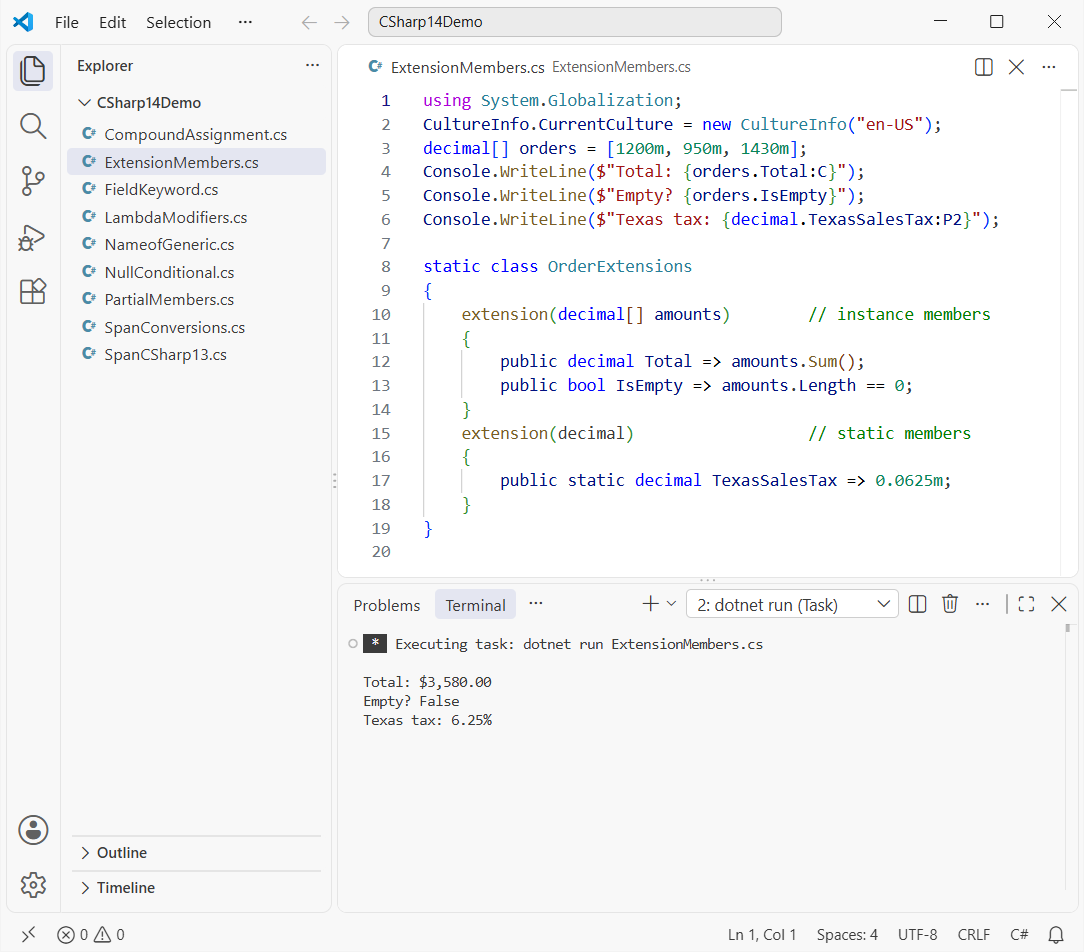
Task: Open terminal panel more actions ellipsis
Action: (982, 604)
